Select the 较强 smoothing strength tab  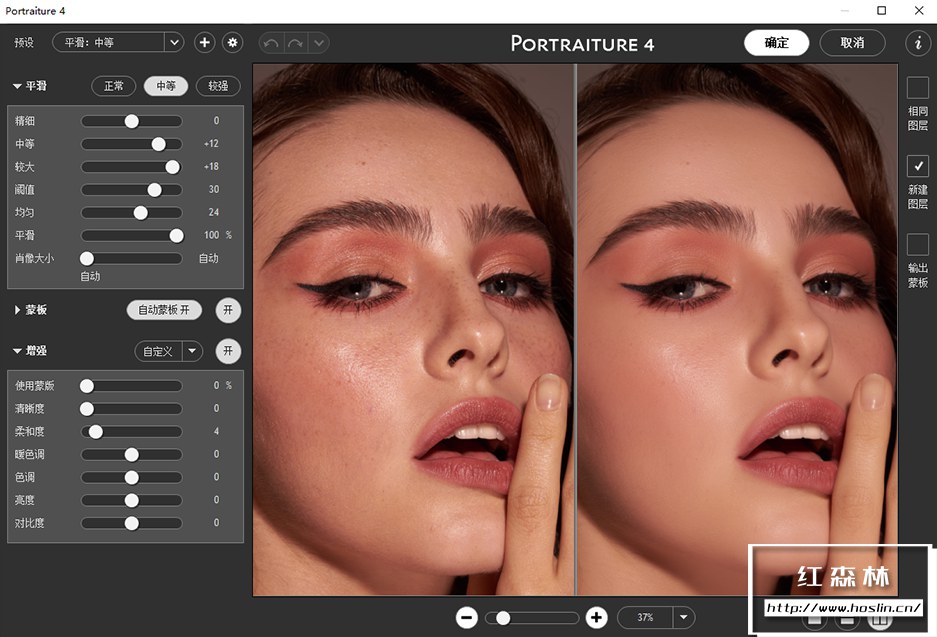218,86
